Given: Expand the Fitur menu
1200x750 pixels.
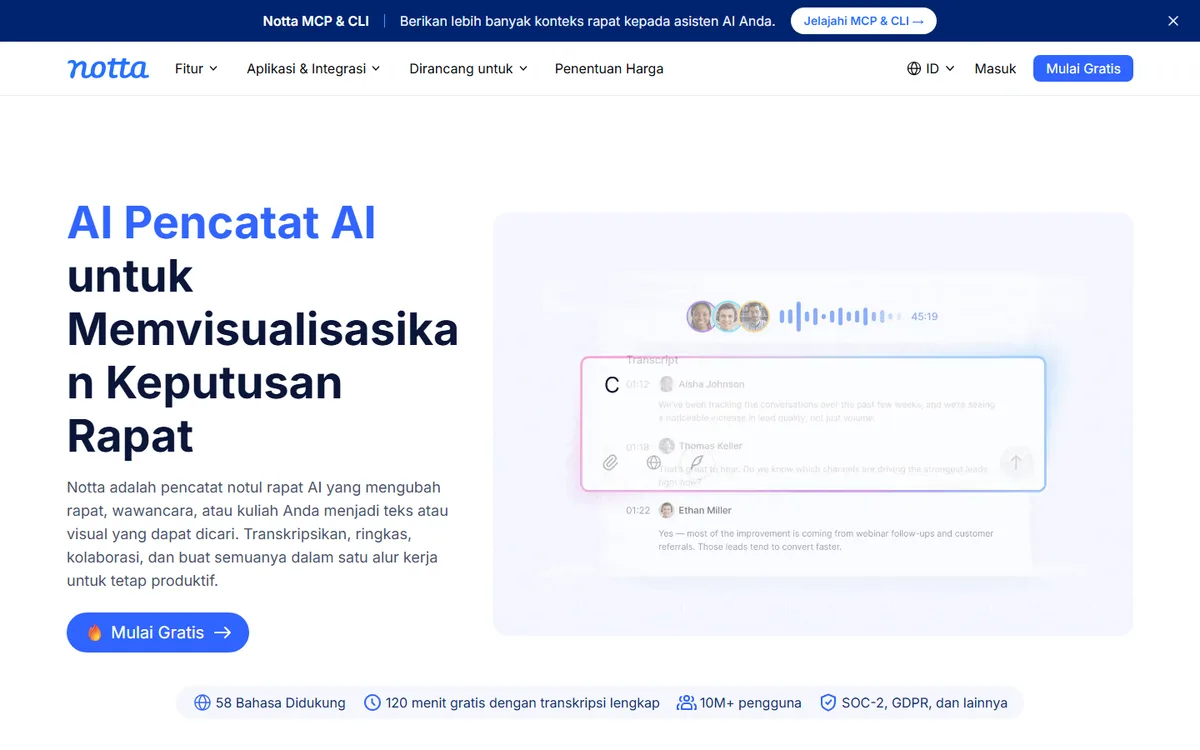Looking at the screenshot, I should [196, 69].
